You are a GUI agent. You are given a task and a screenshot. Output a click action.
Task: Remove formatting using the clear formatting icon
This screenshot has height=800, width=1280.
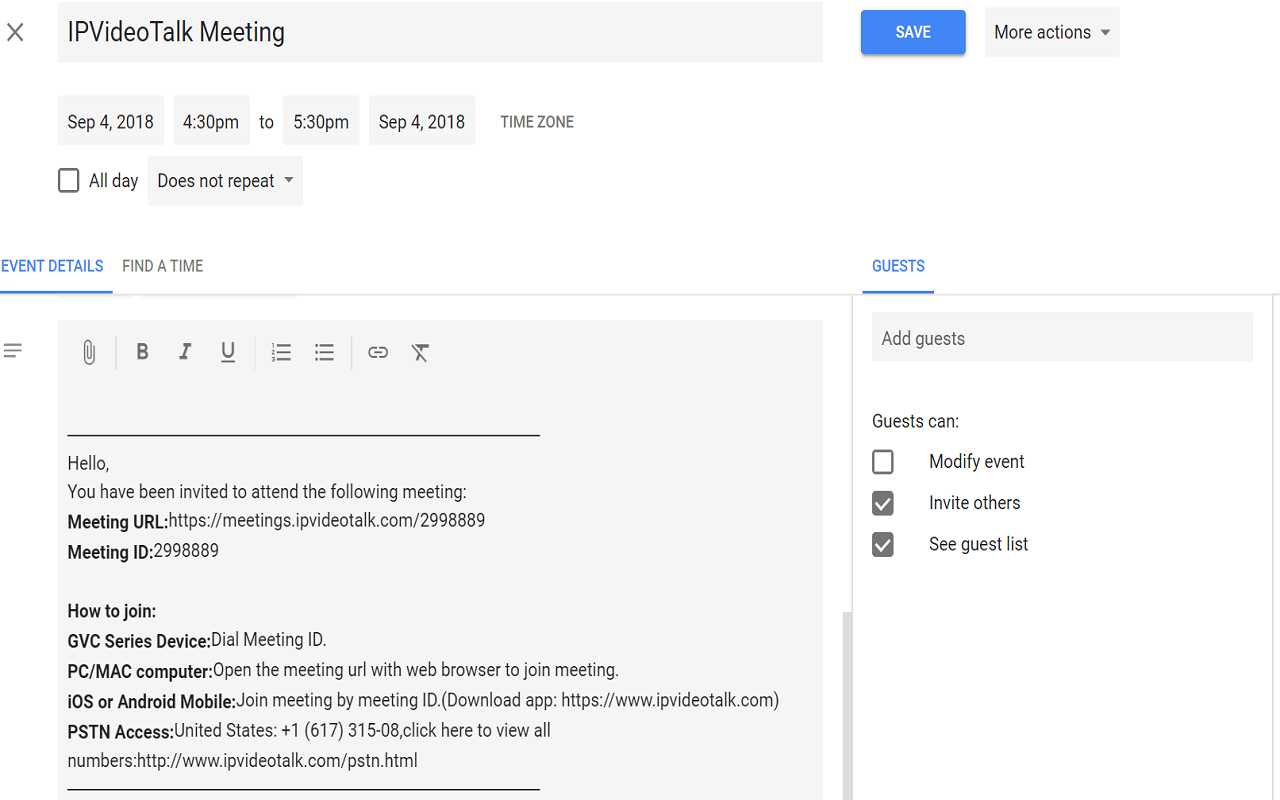click(x=420, y=352)
